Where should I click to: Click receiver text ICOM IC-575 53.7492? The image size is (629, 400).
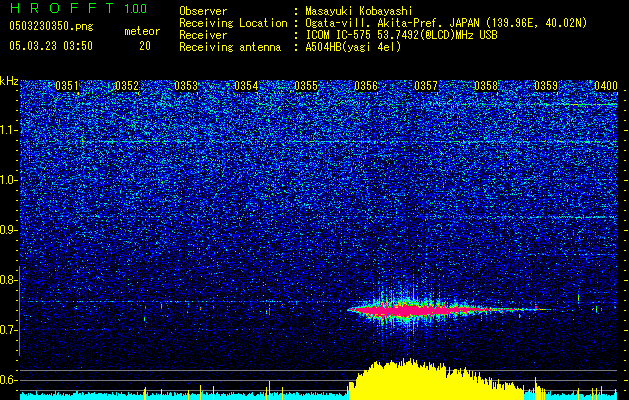[x=401, y=35]
